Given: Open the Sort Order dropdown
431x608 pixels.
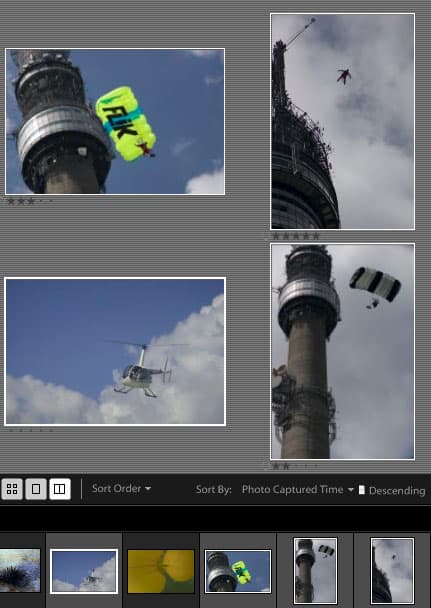Looking at the screenshot, I should [x=121, y=489].
